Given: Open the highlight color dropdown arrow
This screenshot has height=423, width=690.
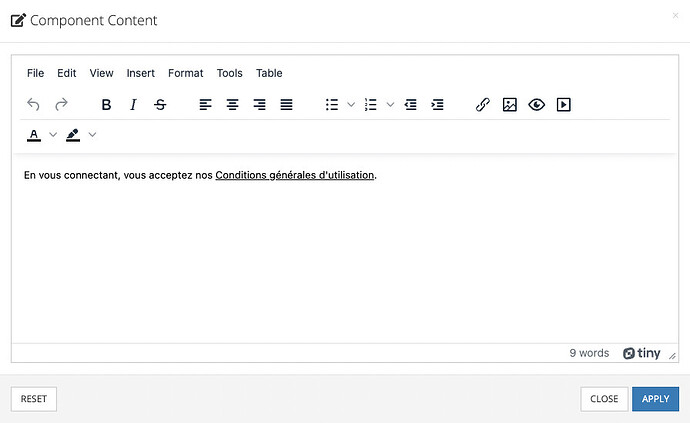Looking at the screenshot, I should [92, 135].
